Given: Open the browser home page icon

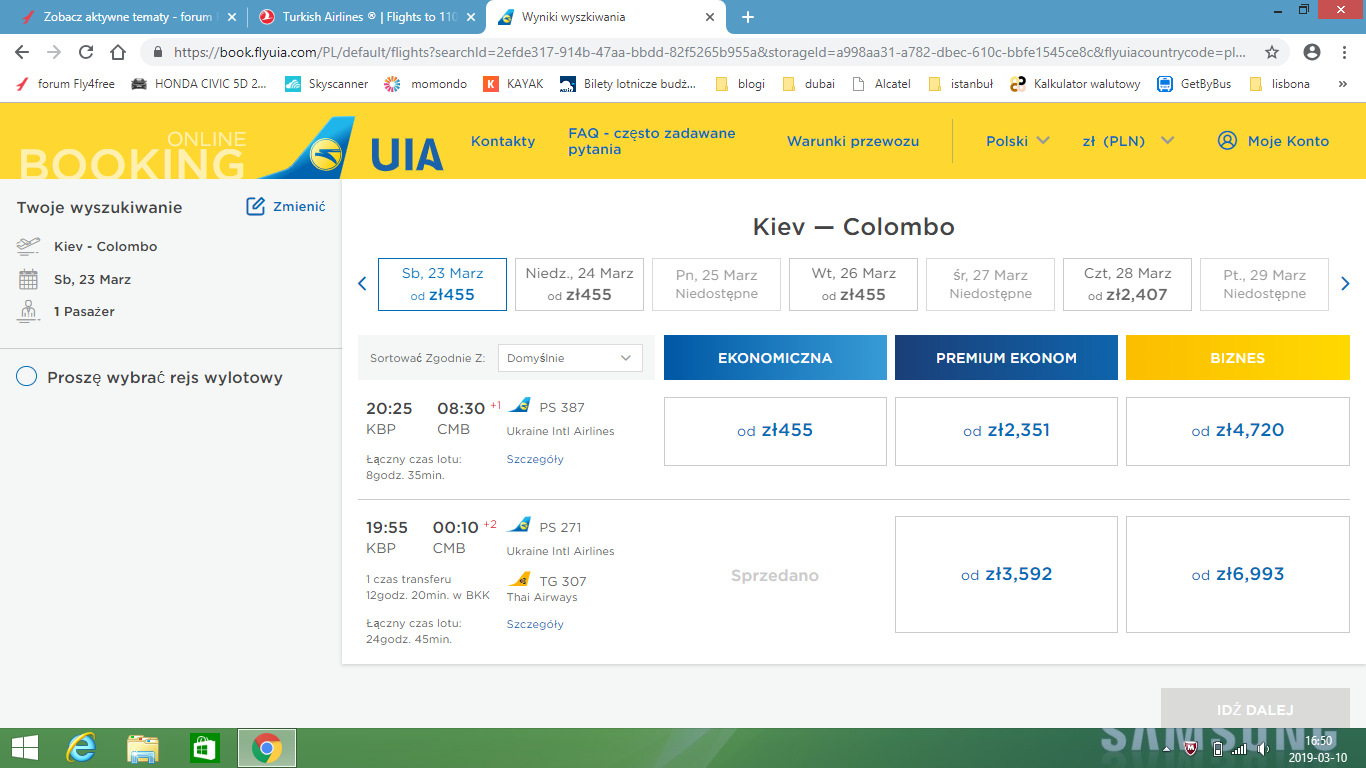Looking at the screenshot, I should click(x=118, y=52).
